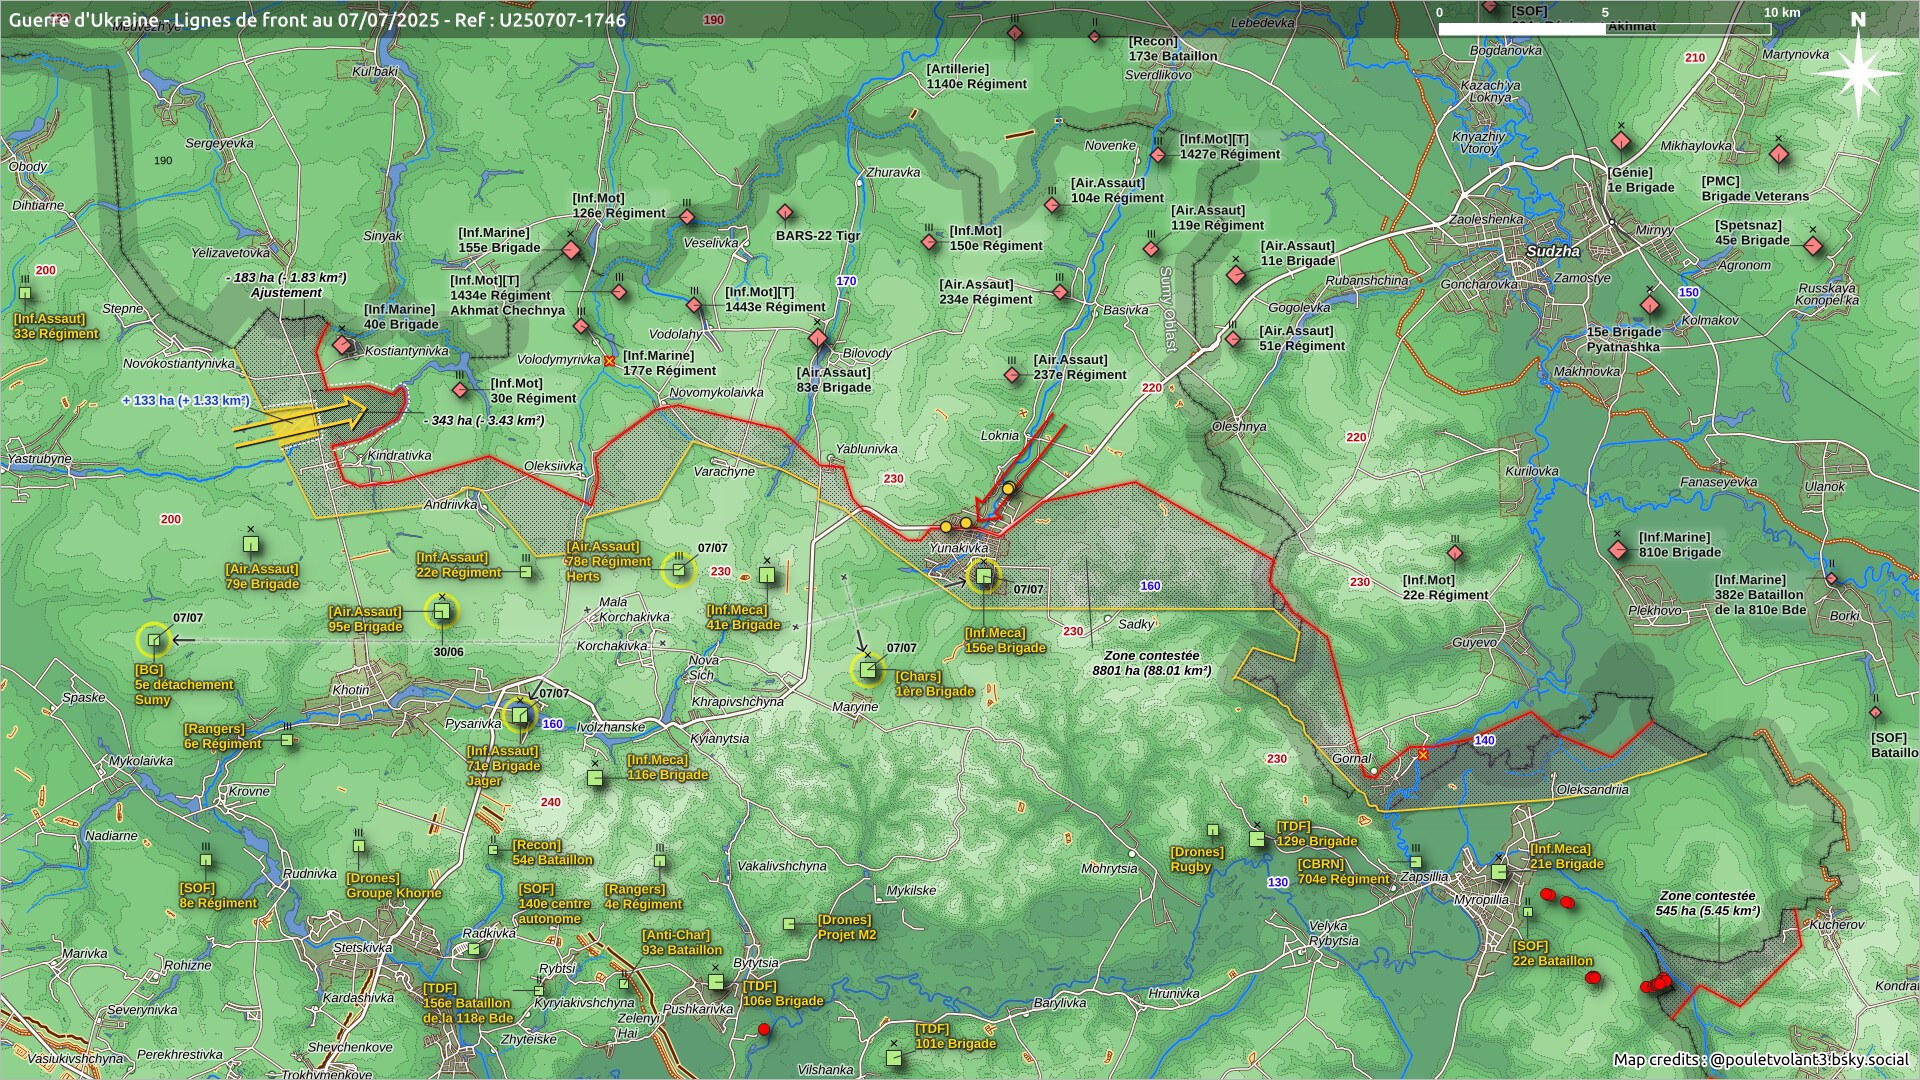Click the 33e Régiment assault marker
Viewport: 1920px width, 1080px height.
pos(25,293)
